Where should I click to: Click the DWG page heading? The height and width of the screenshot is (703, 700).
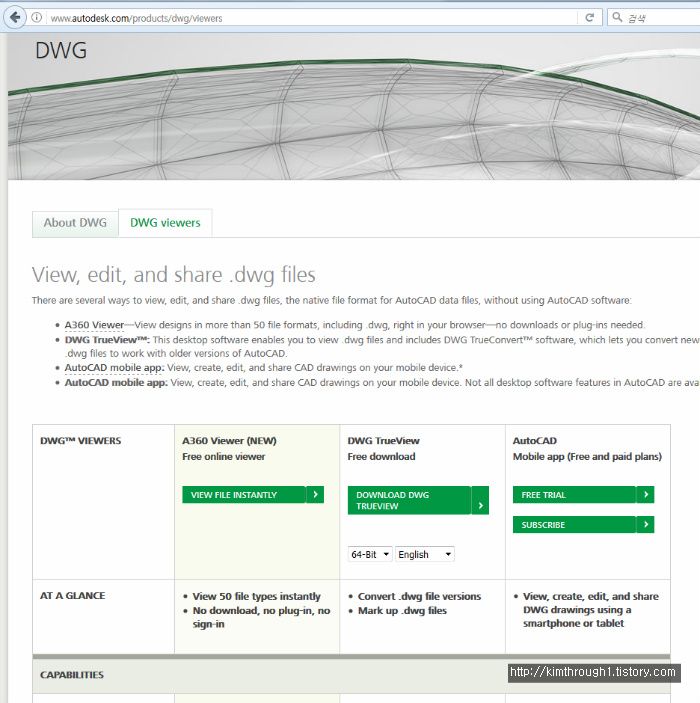click(61, 50)
